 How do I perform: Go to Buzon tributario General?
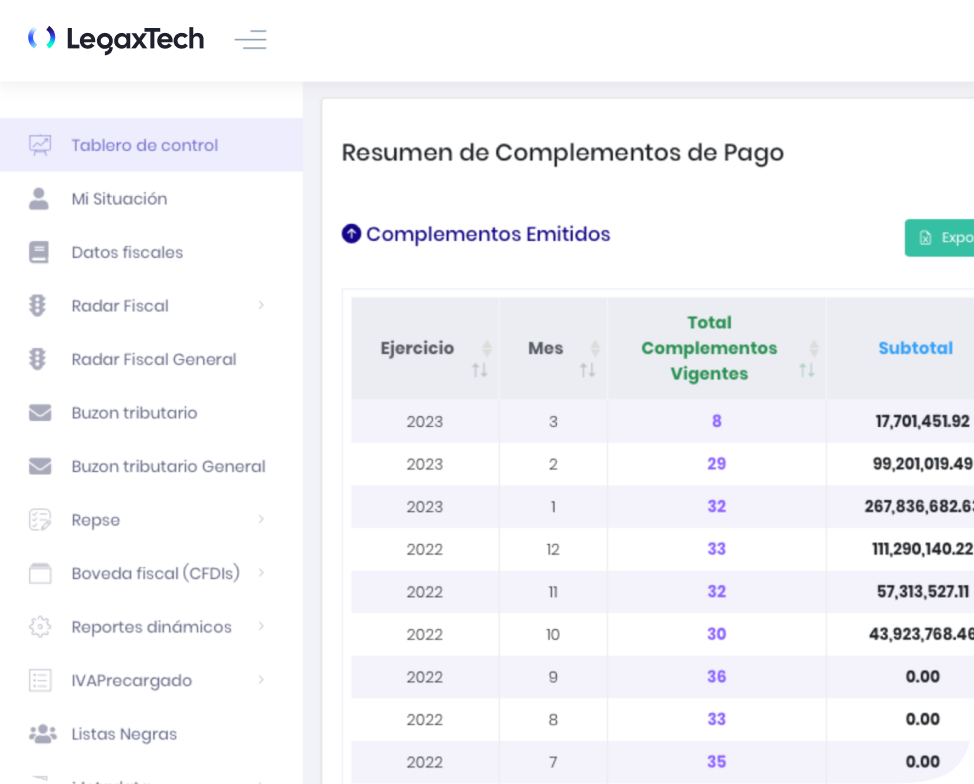(168, 466)
